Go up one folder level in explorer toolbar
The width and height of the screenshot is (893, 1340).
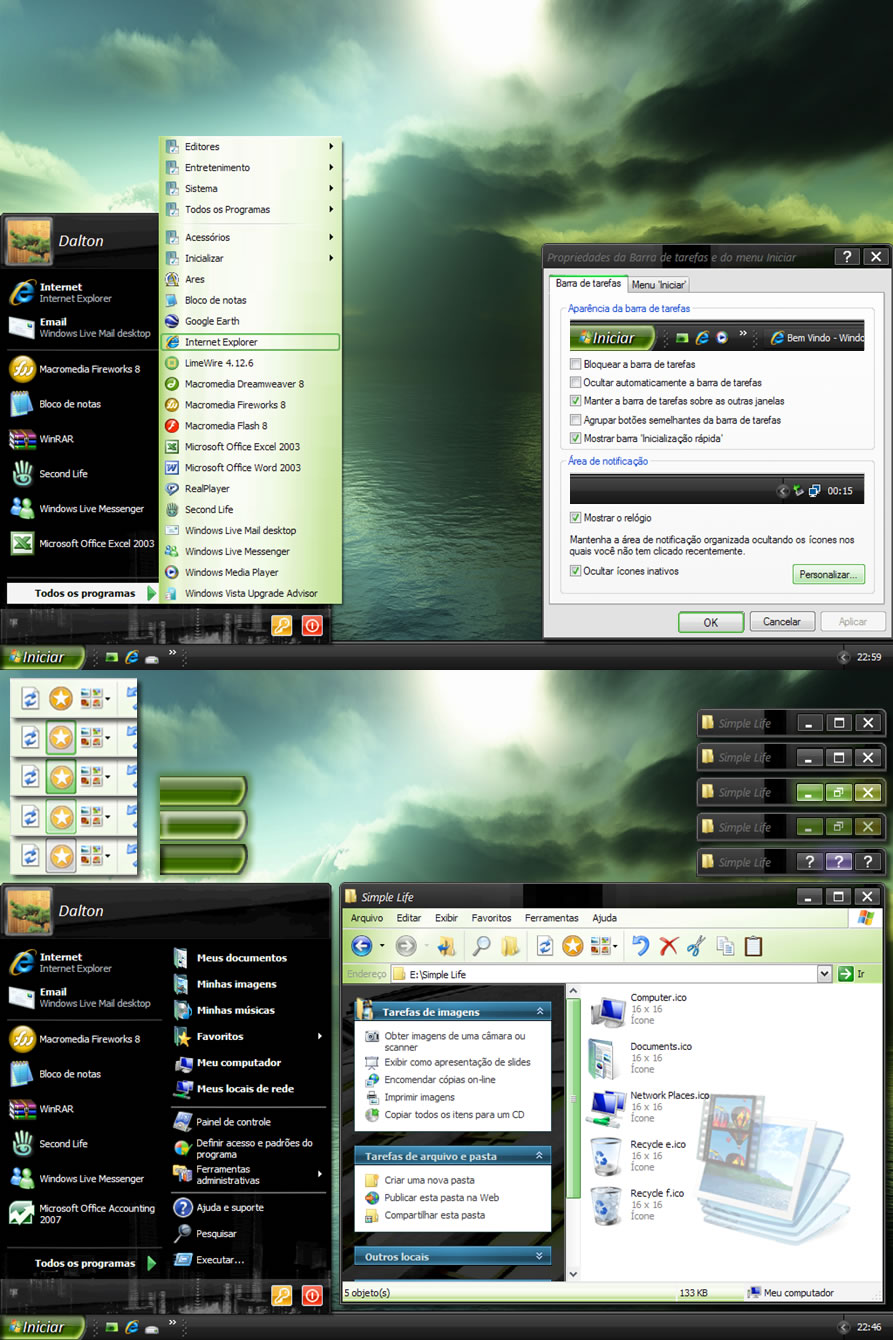point(446,945)
